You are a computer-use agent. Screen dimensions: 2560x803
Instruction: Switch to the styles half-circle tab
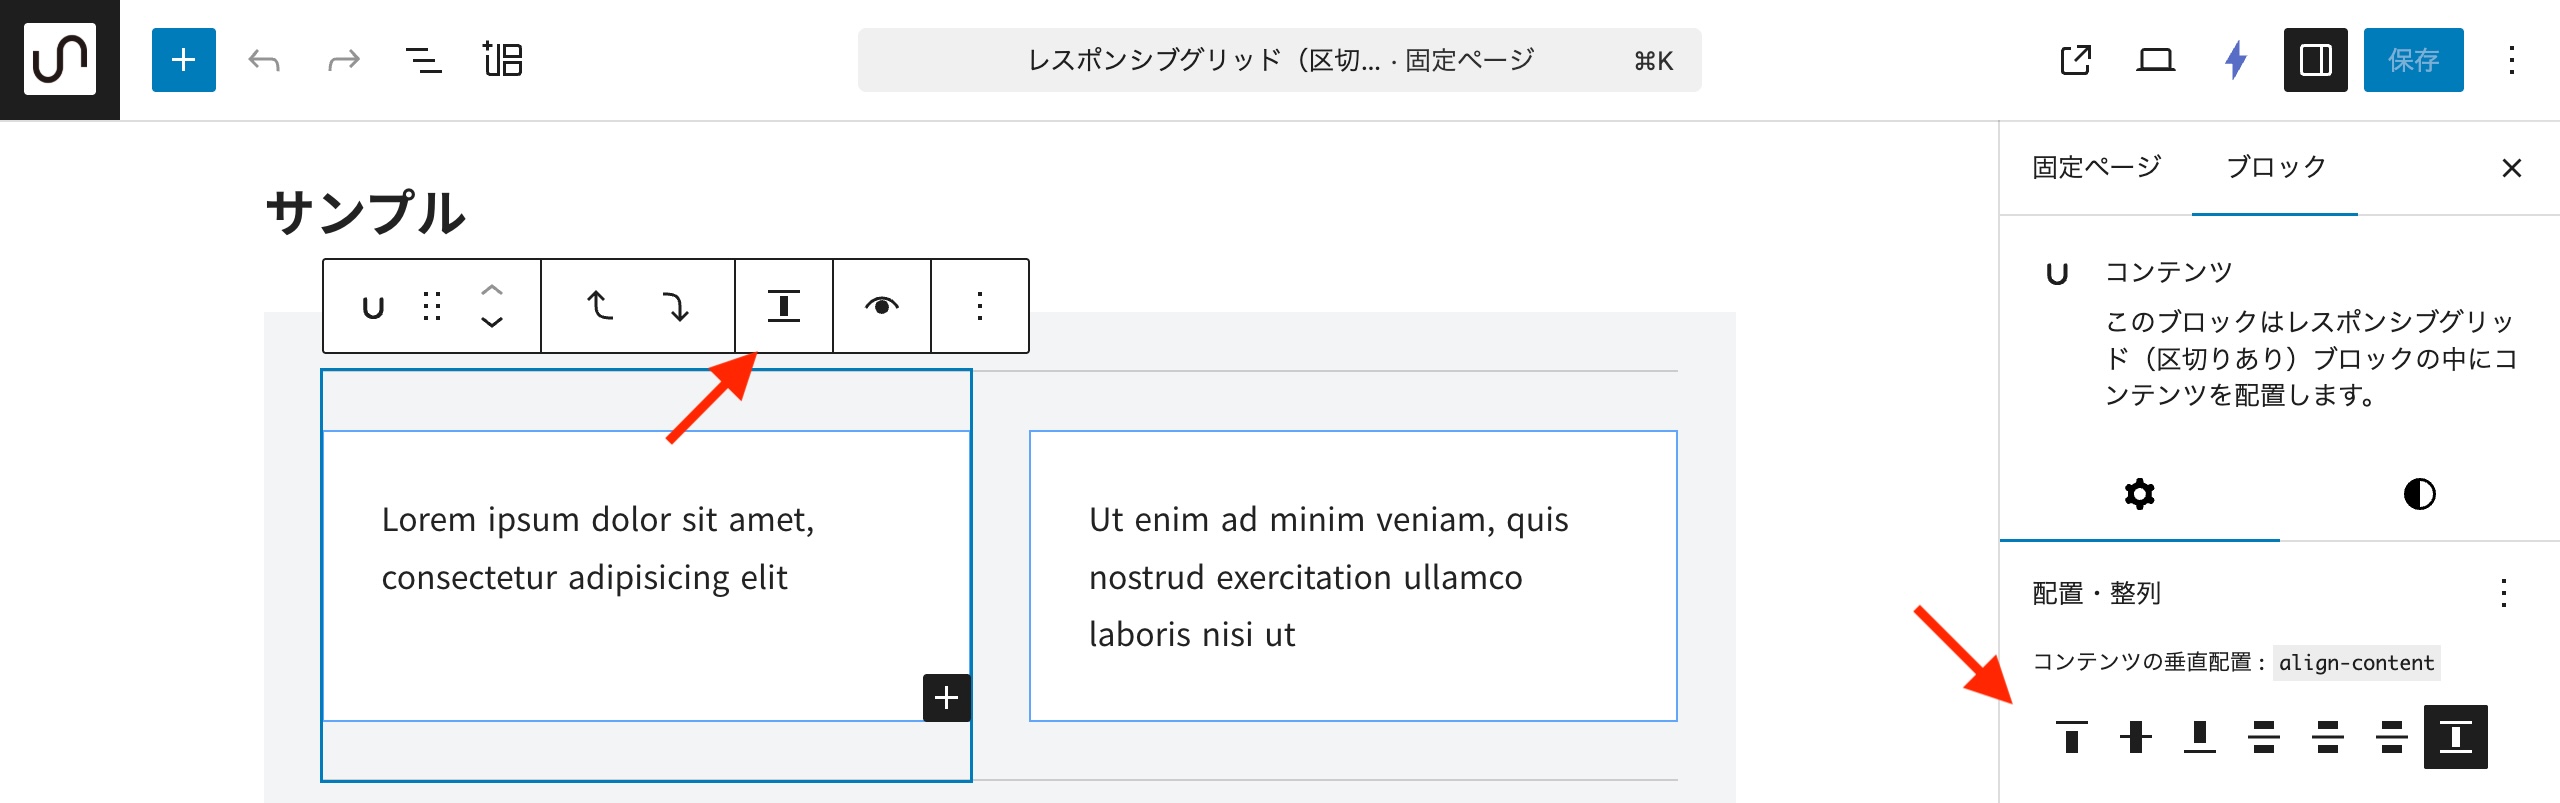(2419, 494)
